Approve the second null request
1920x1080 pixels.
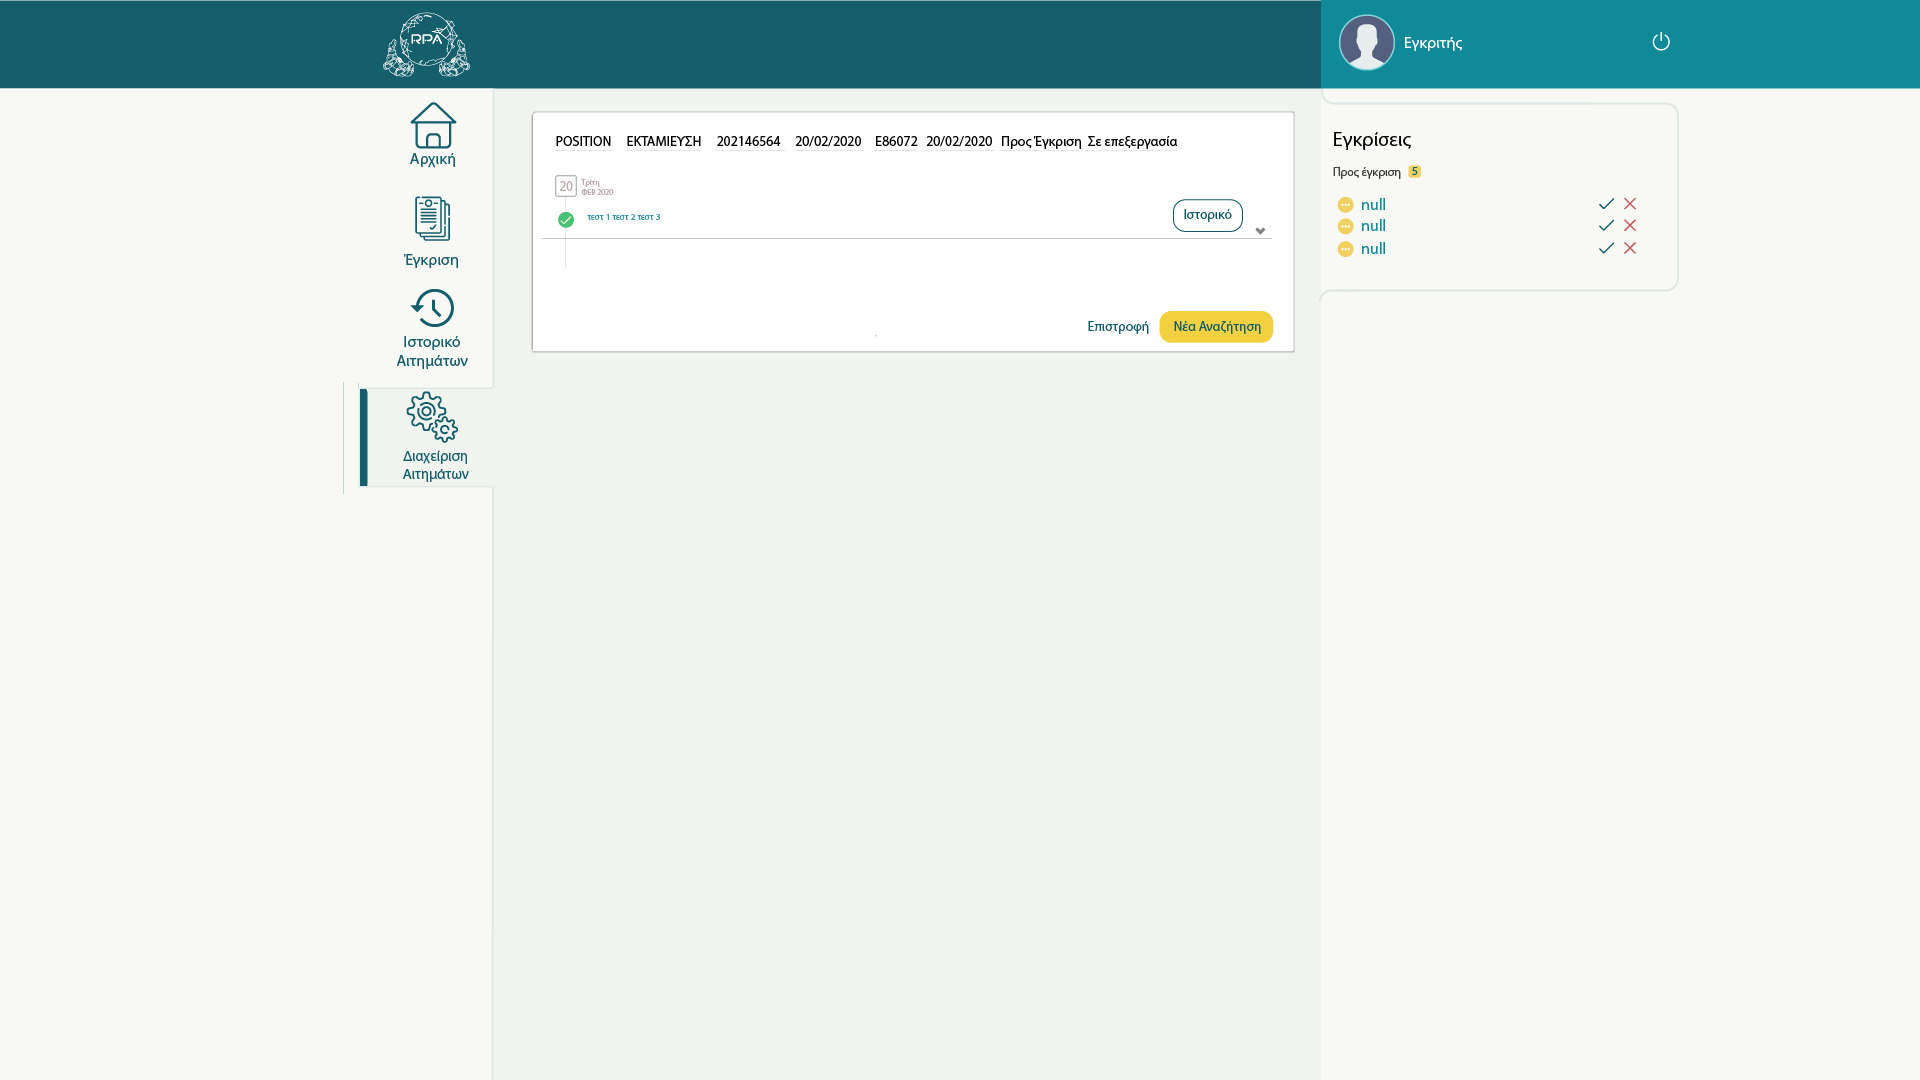click(1606, 226)
